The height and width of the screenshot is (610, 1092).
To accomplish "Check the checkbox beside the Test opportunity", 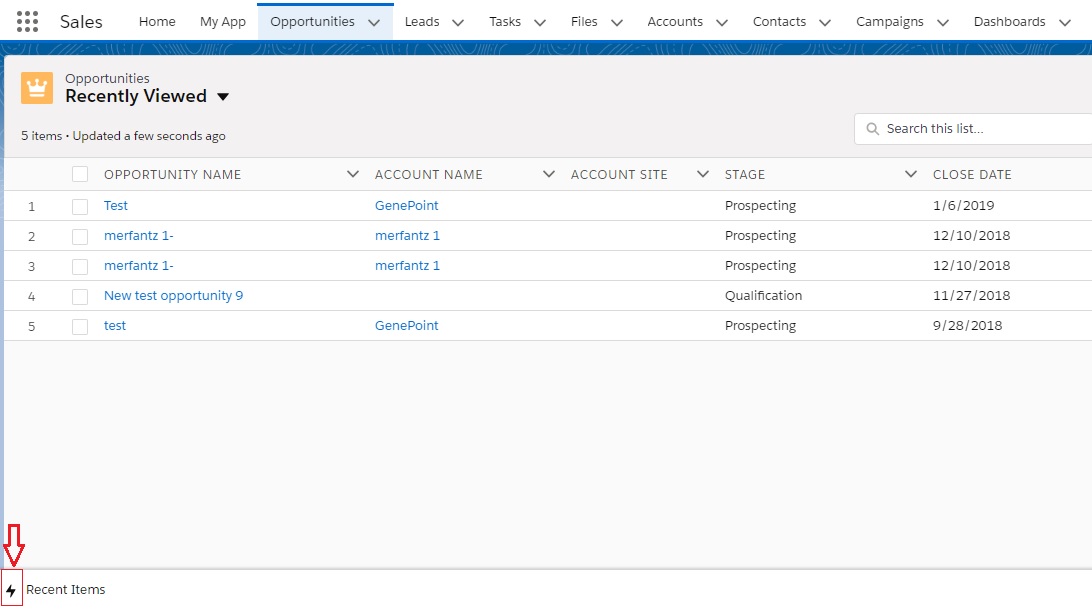I will [x=80, y=205].
